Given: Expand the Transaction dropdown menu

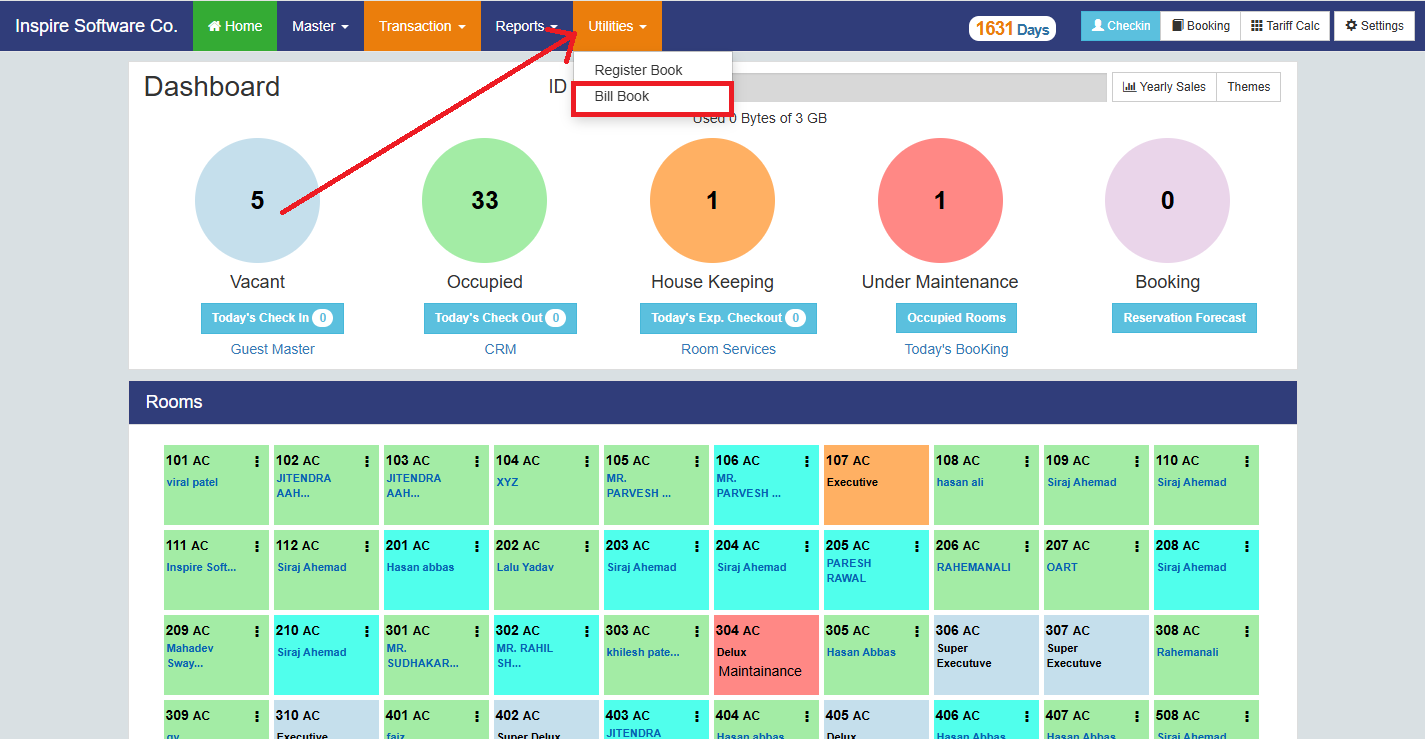Looking at the screenshot, I should coord(421,26).
